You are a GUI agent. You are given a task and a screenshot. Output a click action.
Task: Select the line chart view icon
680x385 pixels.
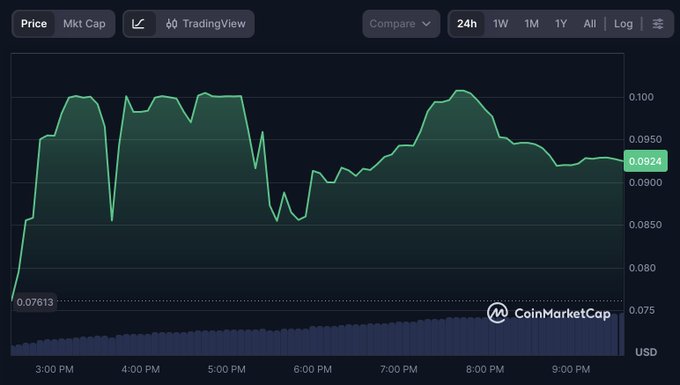click(x=139, y=24)
